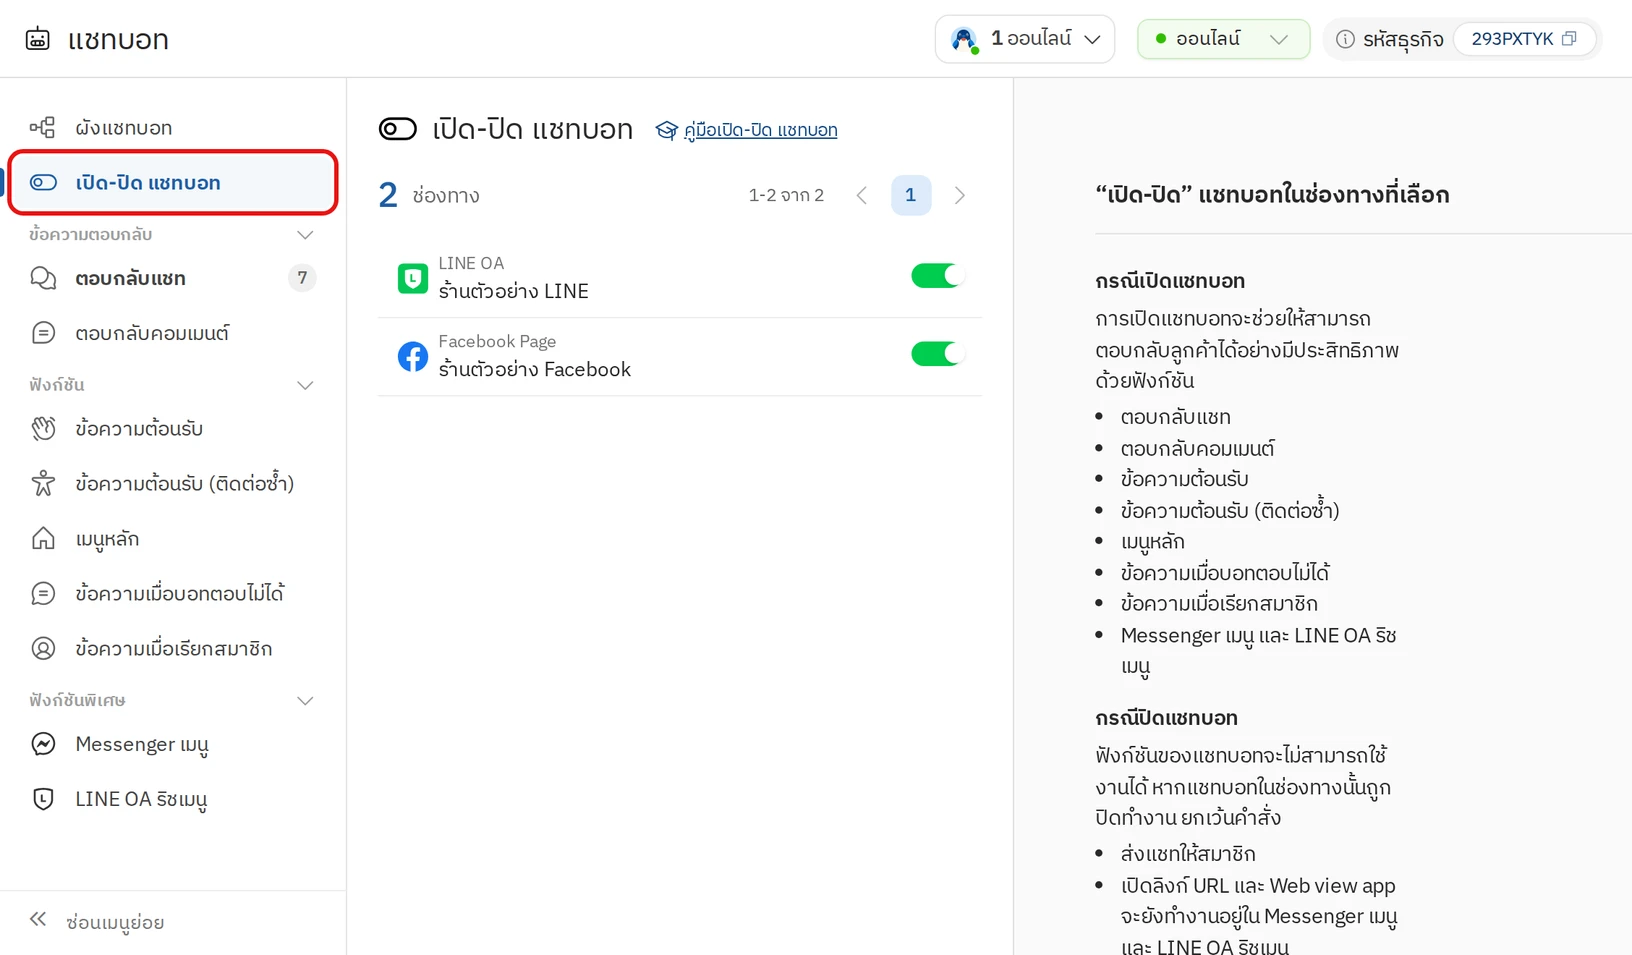Toggle chatbot for ร้านตัวอย่าง LINE
Image resolution: width=1632 pixels, height=955 pixels.
(937, 276)
